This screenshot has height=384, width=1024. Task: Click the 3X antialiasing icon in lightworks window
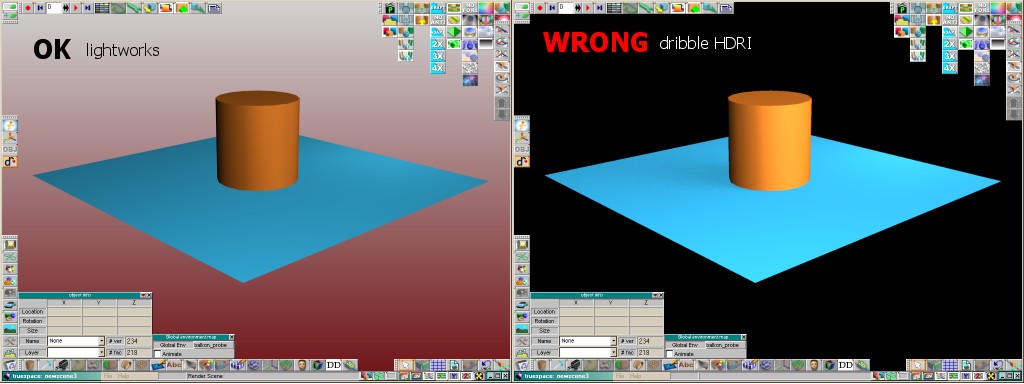pyautogui.click(x=438, y=56)
